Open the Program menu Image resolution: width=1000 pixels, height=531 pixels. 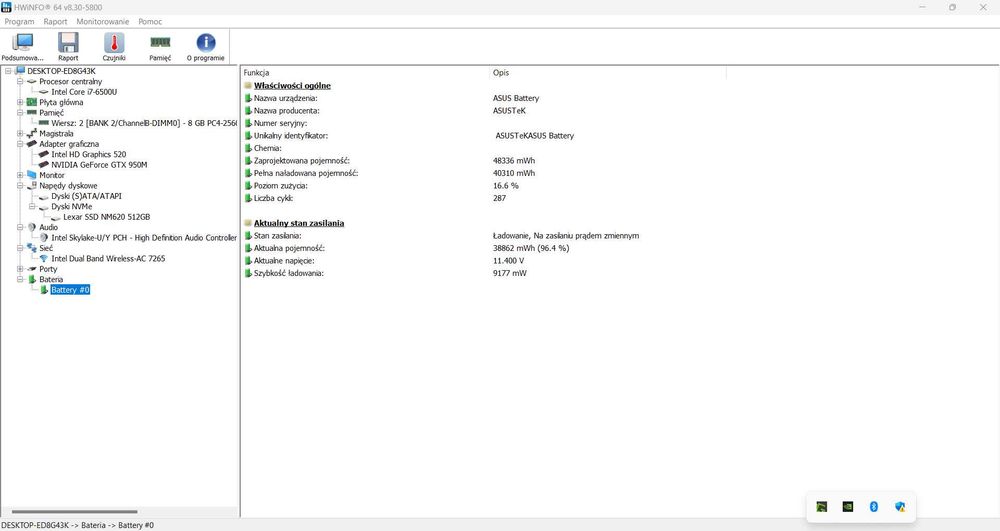click(x=19, y=22)
